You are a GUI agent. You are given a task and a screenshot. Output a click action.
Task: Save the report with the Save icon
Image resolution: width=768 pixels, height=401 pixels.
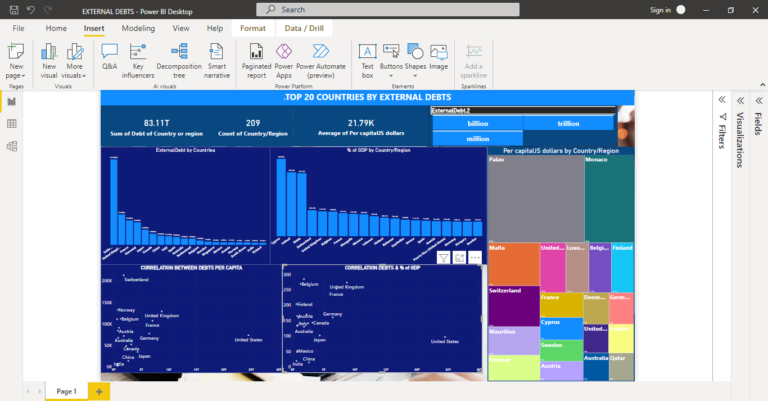point(14,10)
